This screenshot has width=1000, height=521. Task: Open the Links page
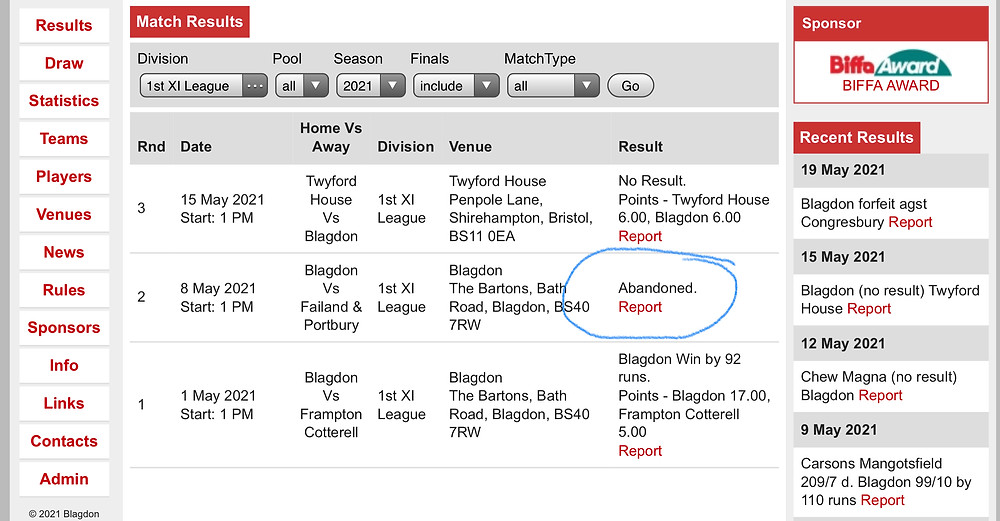pos(64,403)
